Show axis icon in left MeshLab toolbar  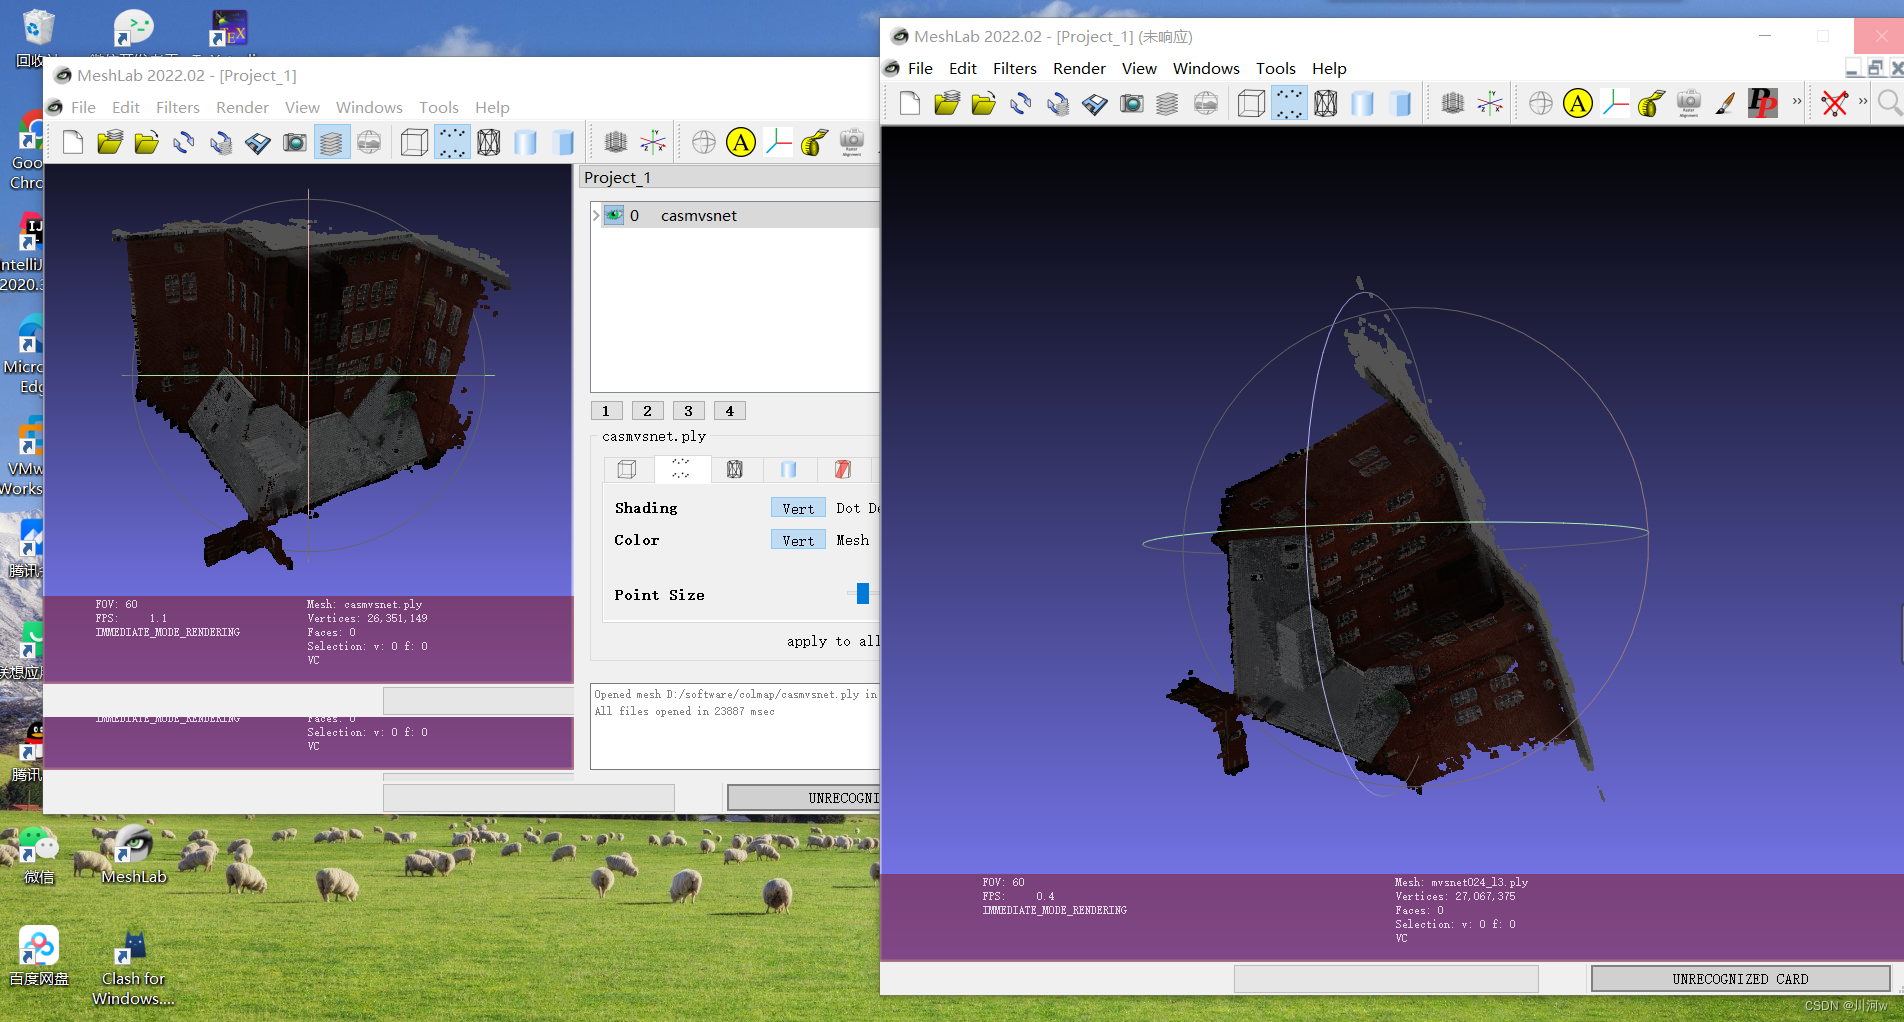point(653,143)
